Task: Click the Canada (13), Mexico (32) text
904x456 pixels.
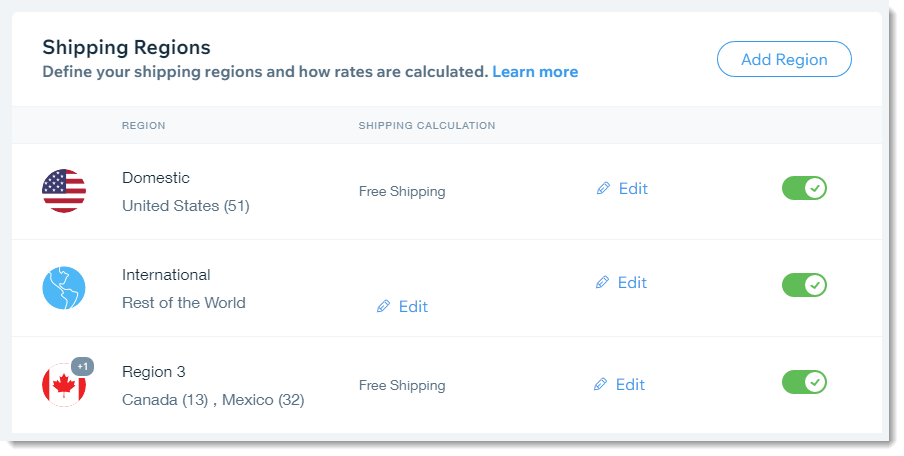Action: (x=213, y=400)
